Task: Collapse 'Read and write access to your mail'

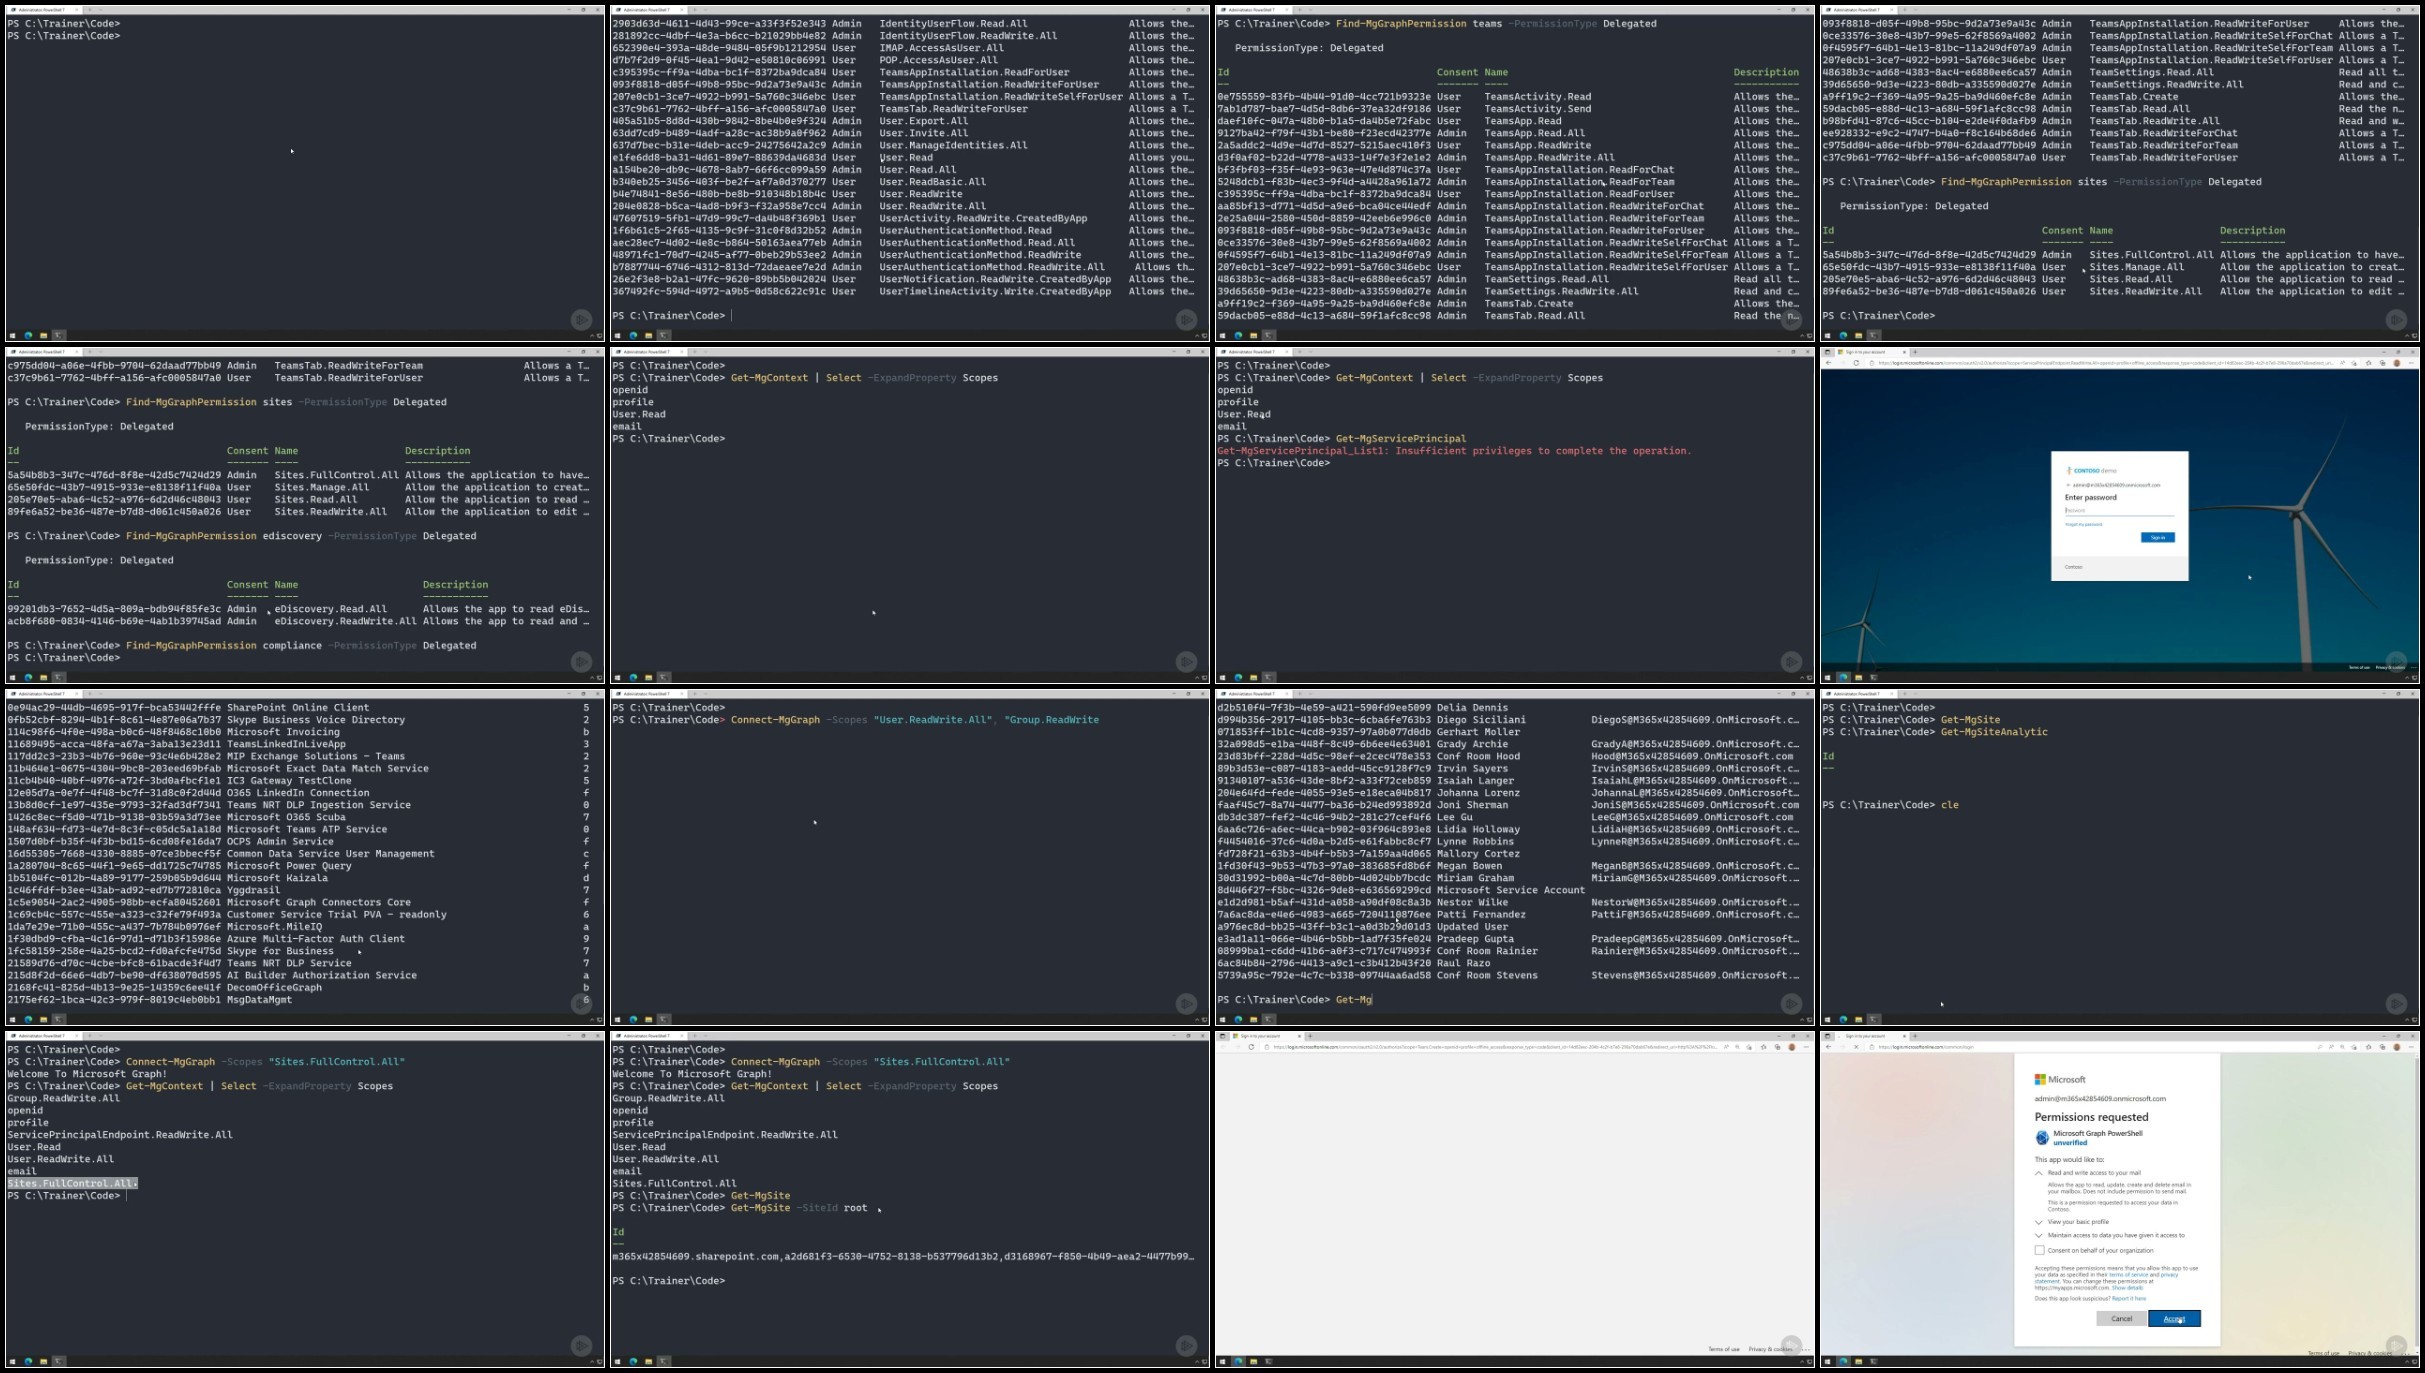Action: 2038,1173
